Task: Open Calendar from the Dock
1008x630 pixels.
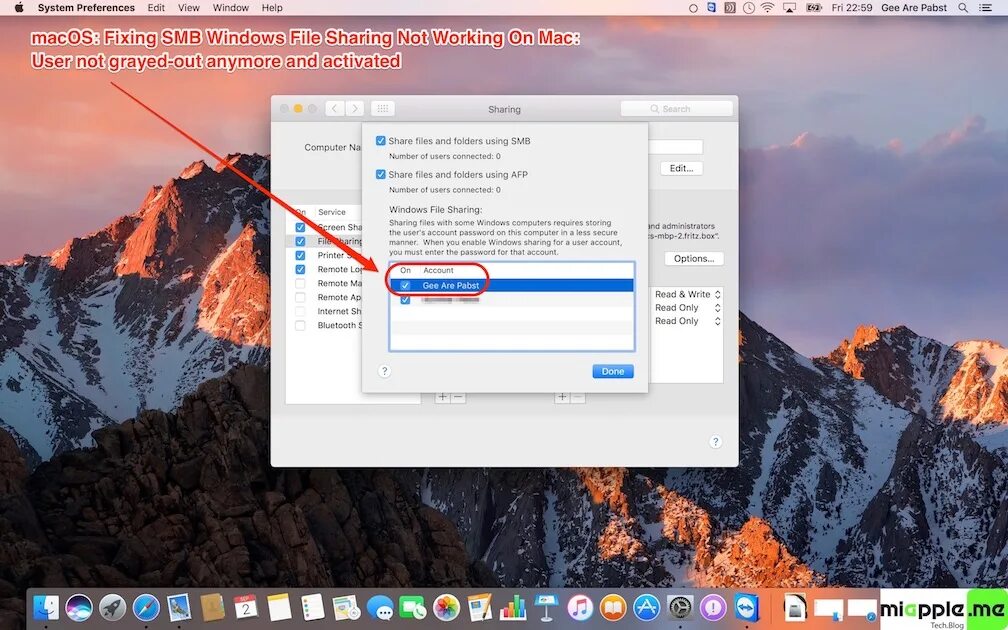Action: point(246,608)
